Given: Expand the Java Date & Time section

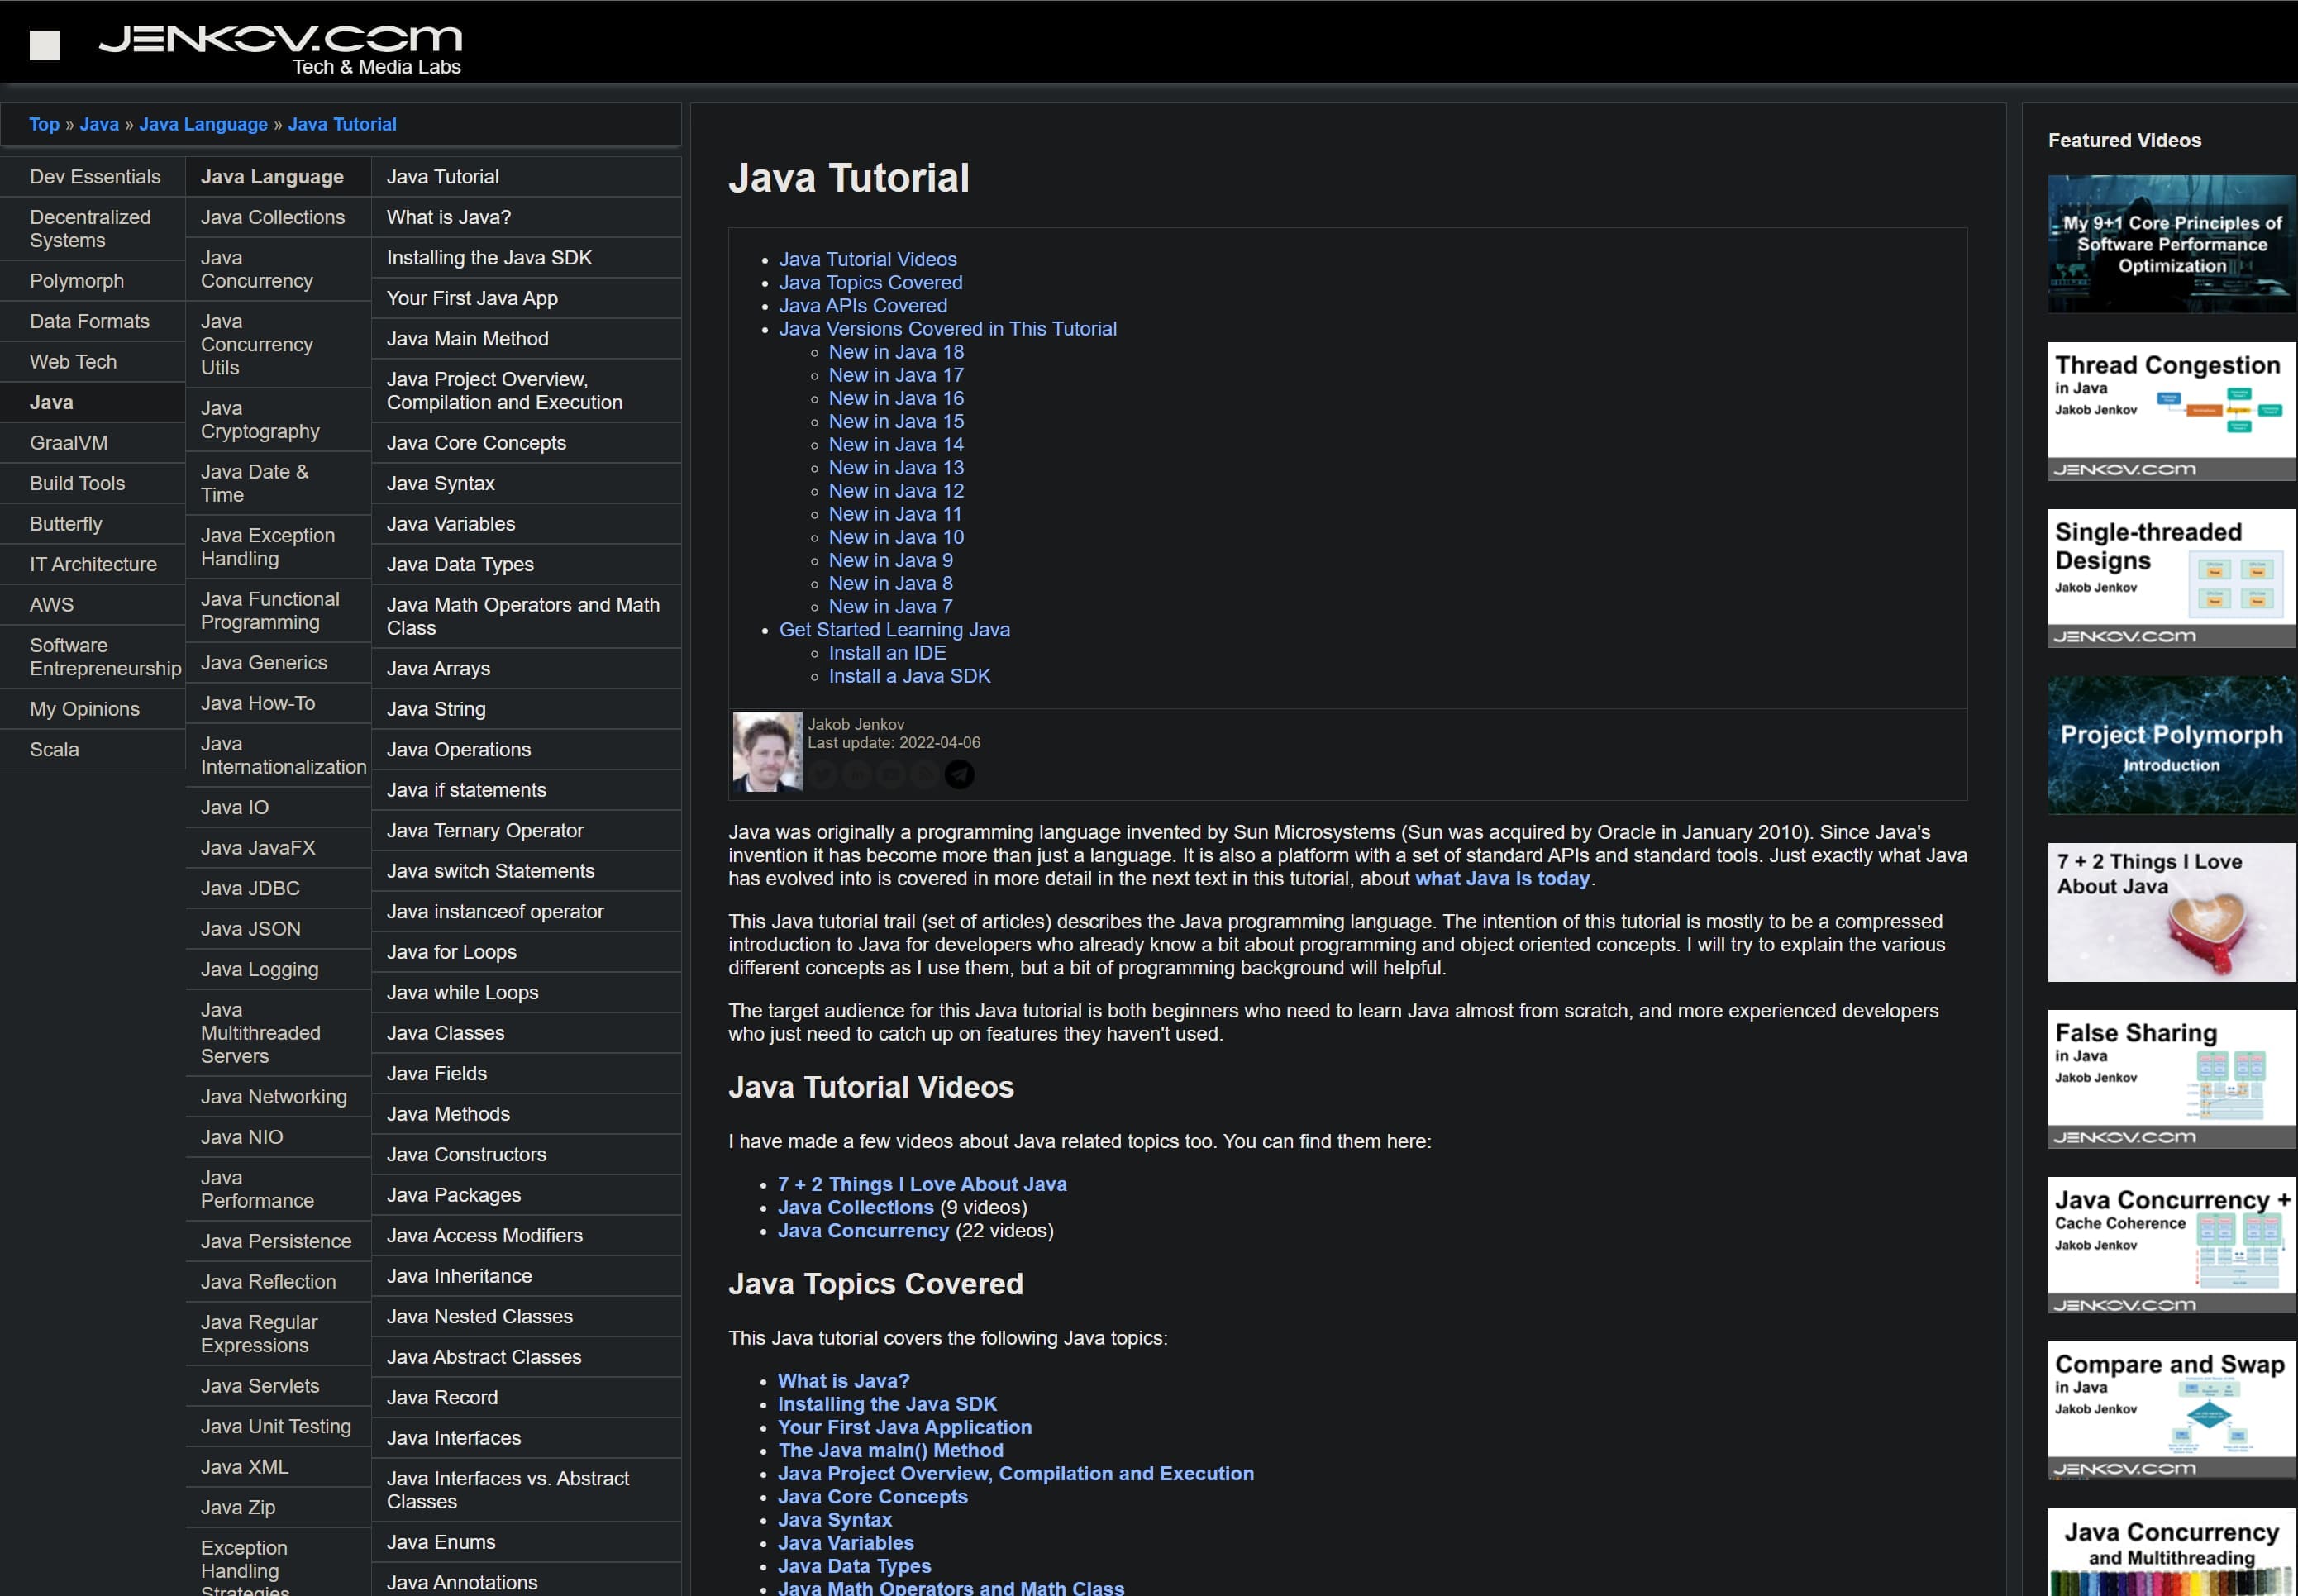Looking at the screenshot, I should pos(256,483).
